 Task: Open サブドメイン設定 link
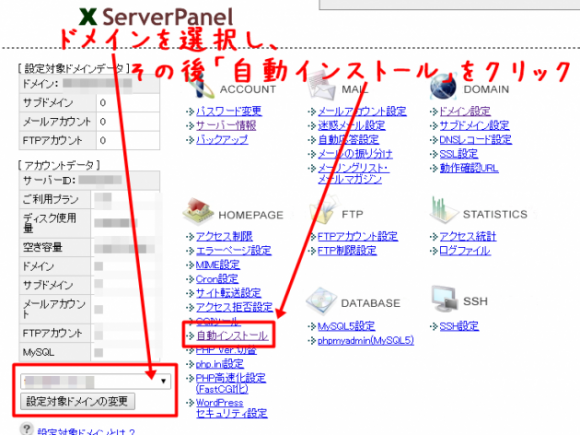474,125
